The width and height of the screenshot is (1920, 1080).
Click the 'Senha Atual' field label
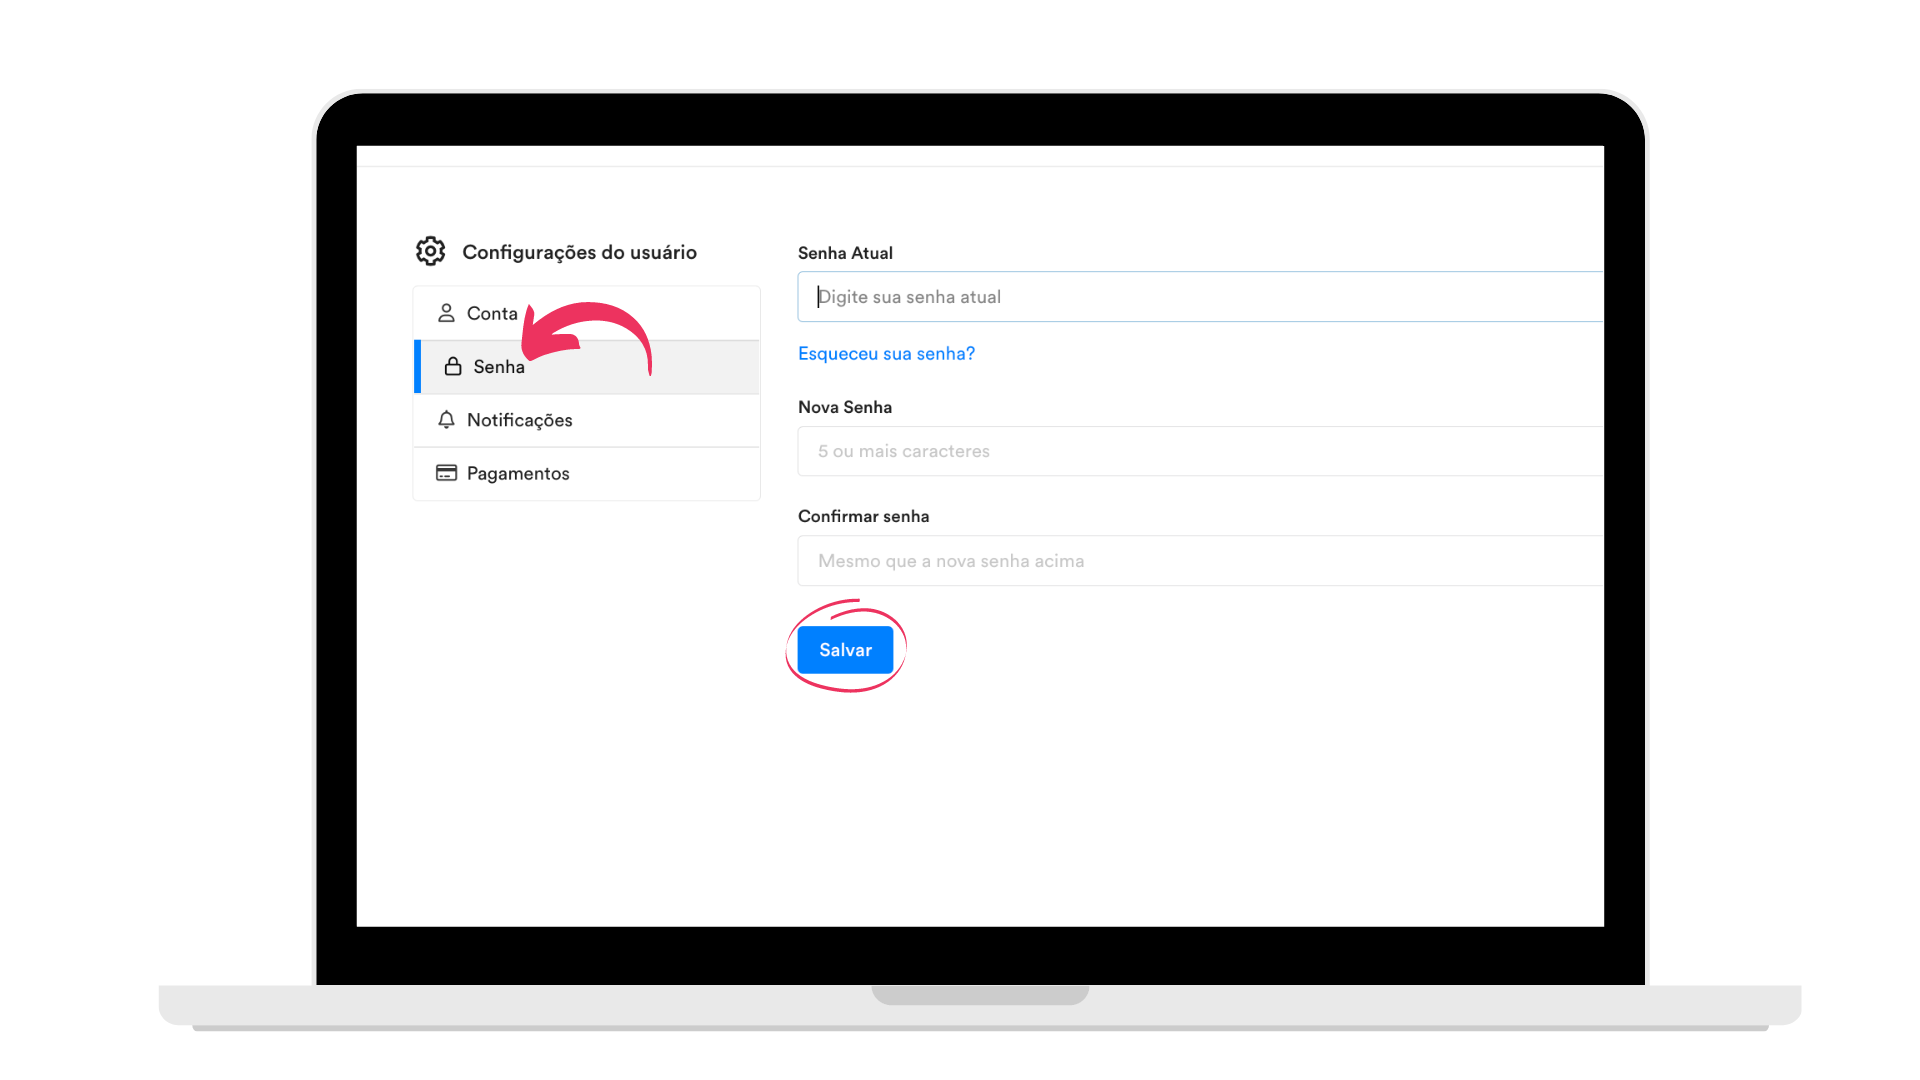pyautogui.click(x=845, y=253)
